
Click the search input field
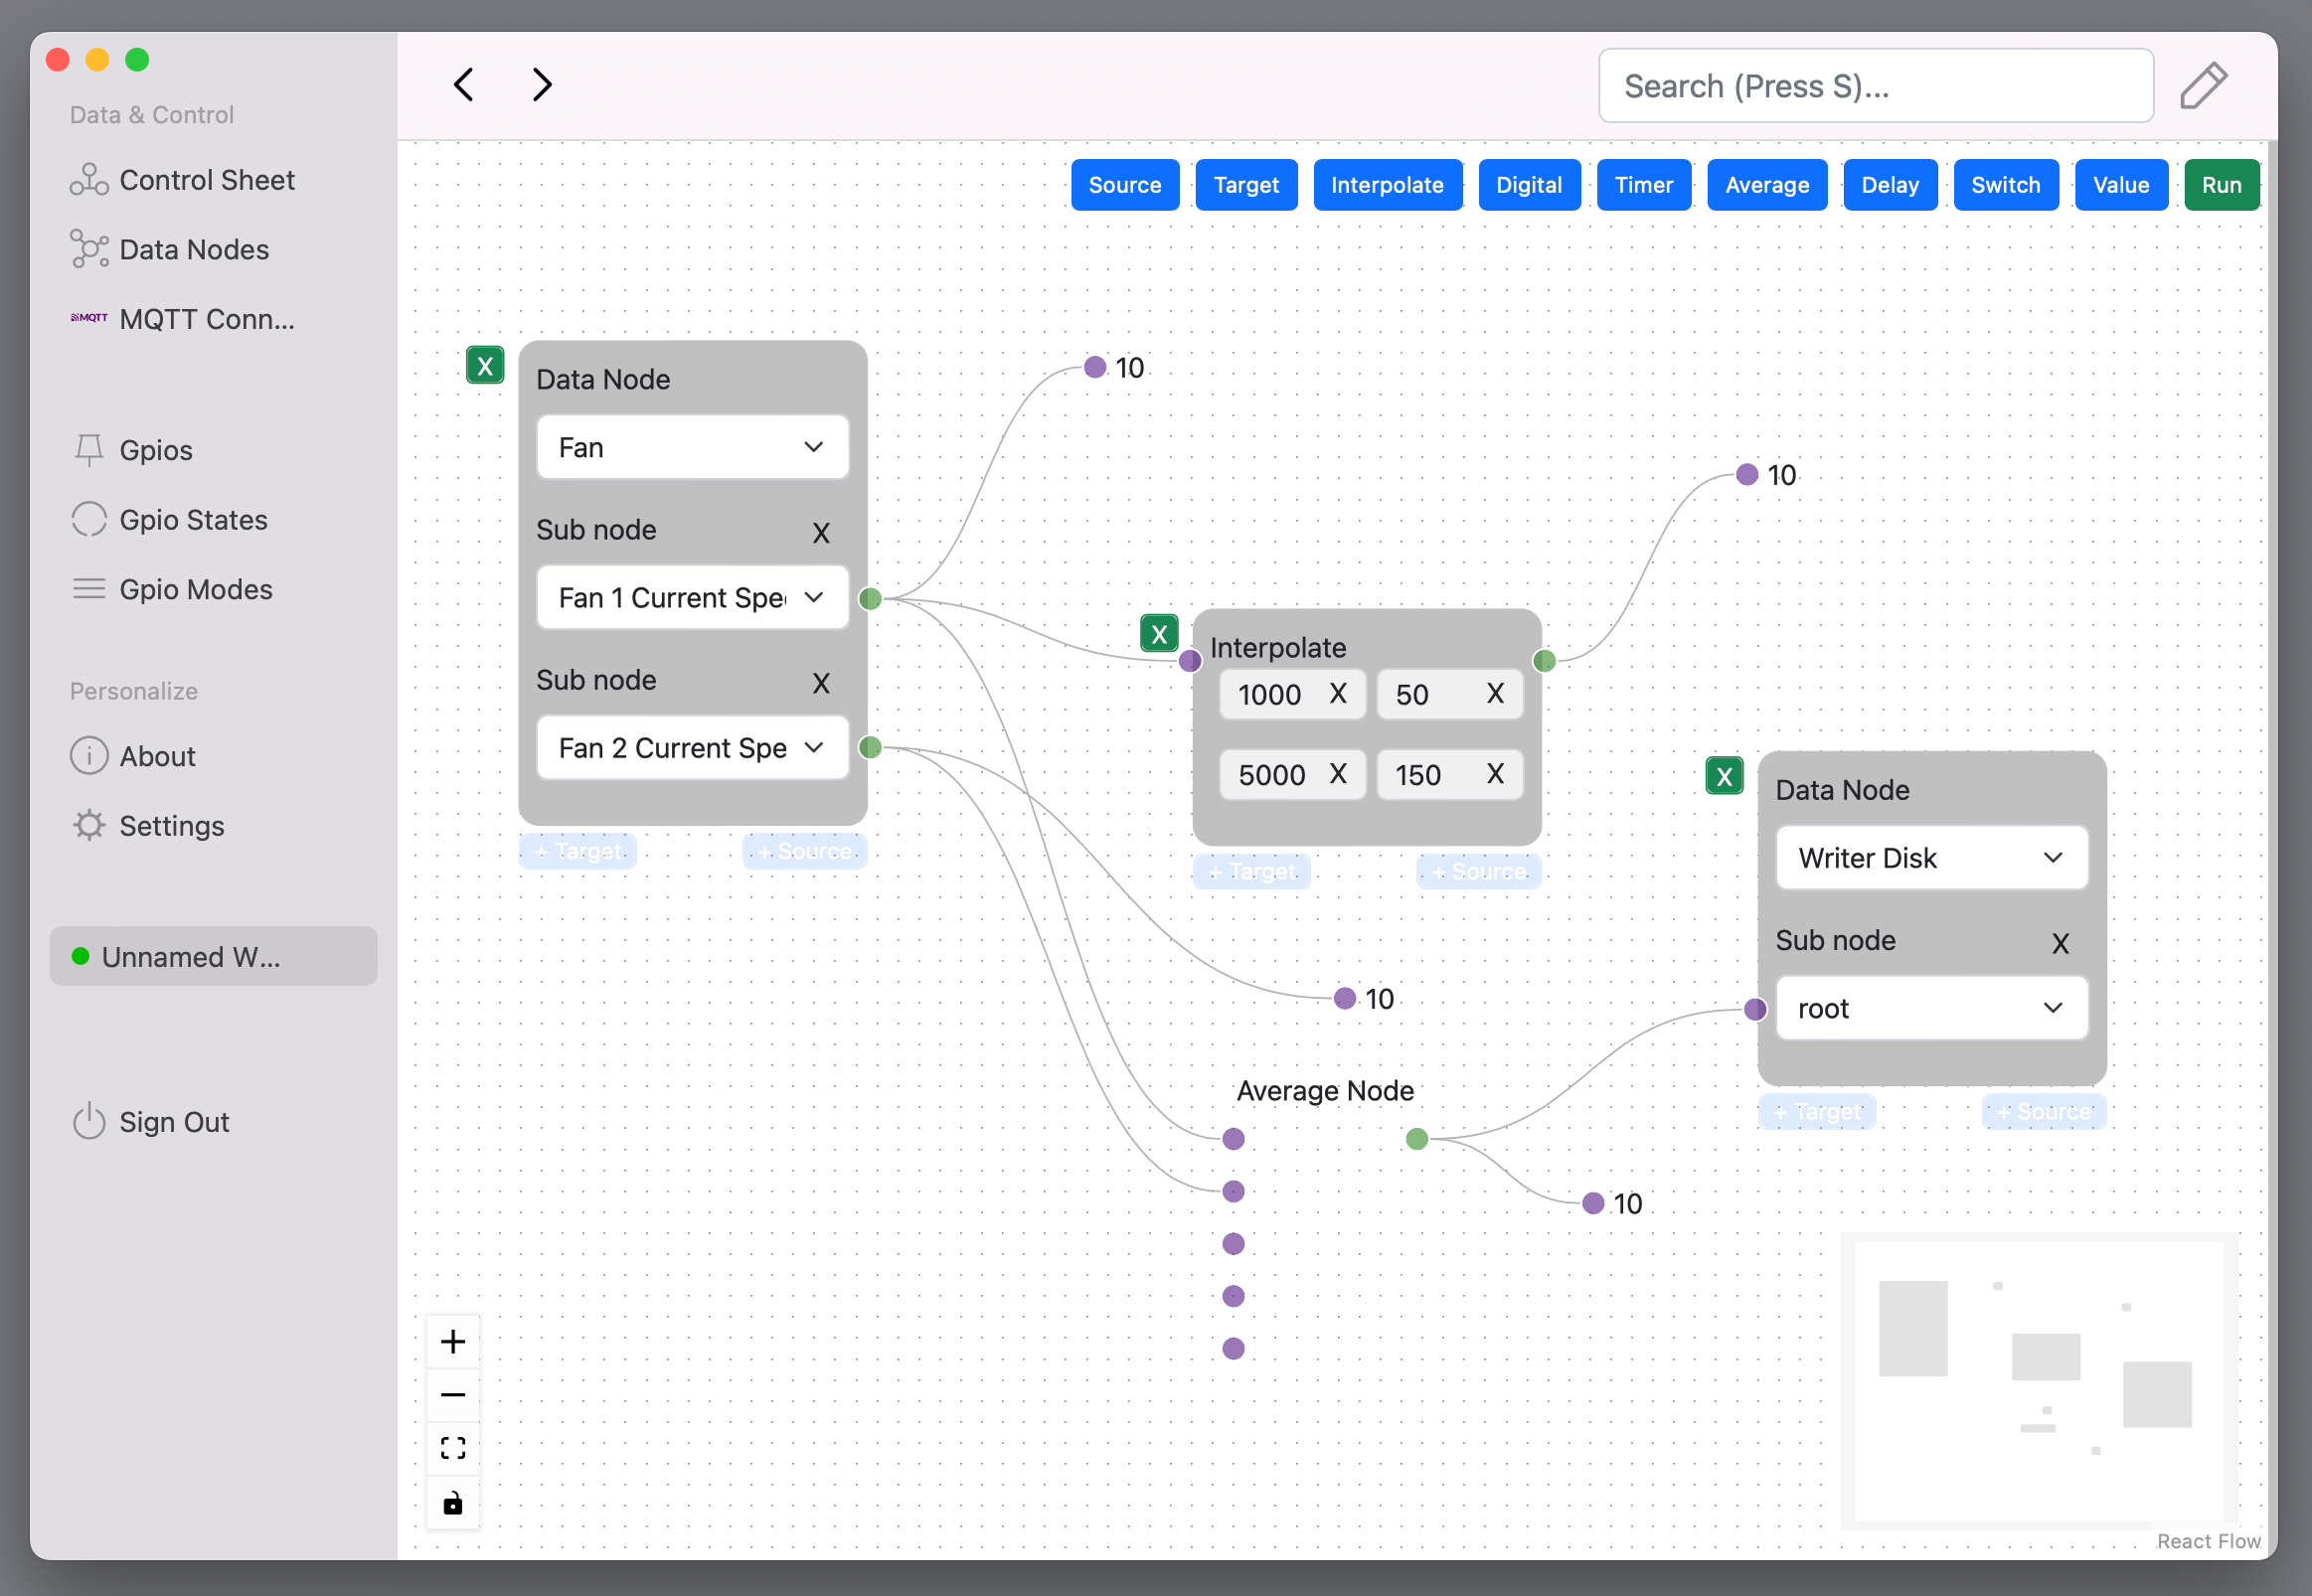coord(1877,84)
